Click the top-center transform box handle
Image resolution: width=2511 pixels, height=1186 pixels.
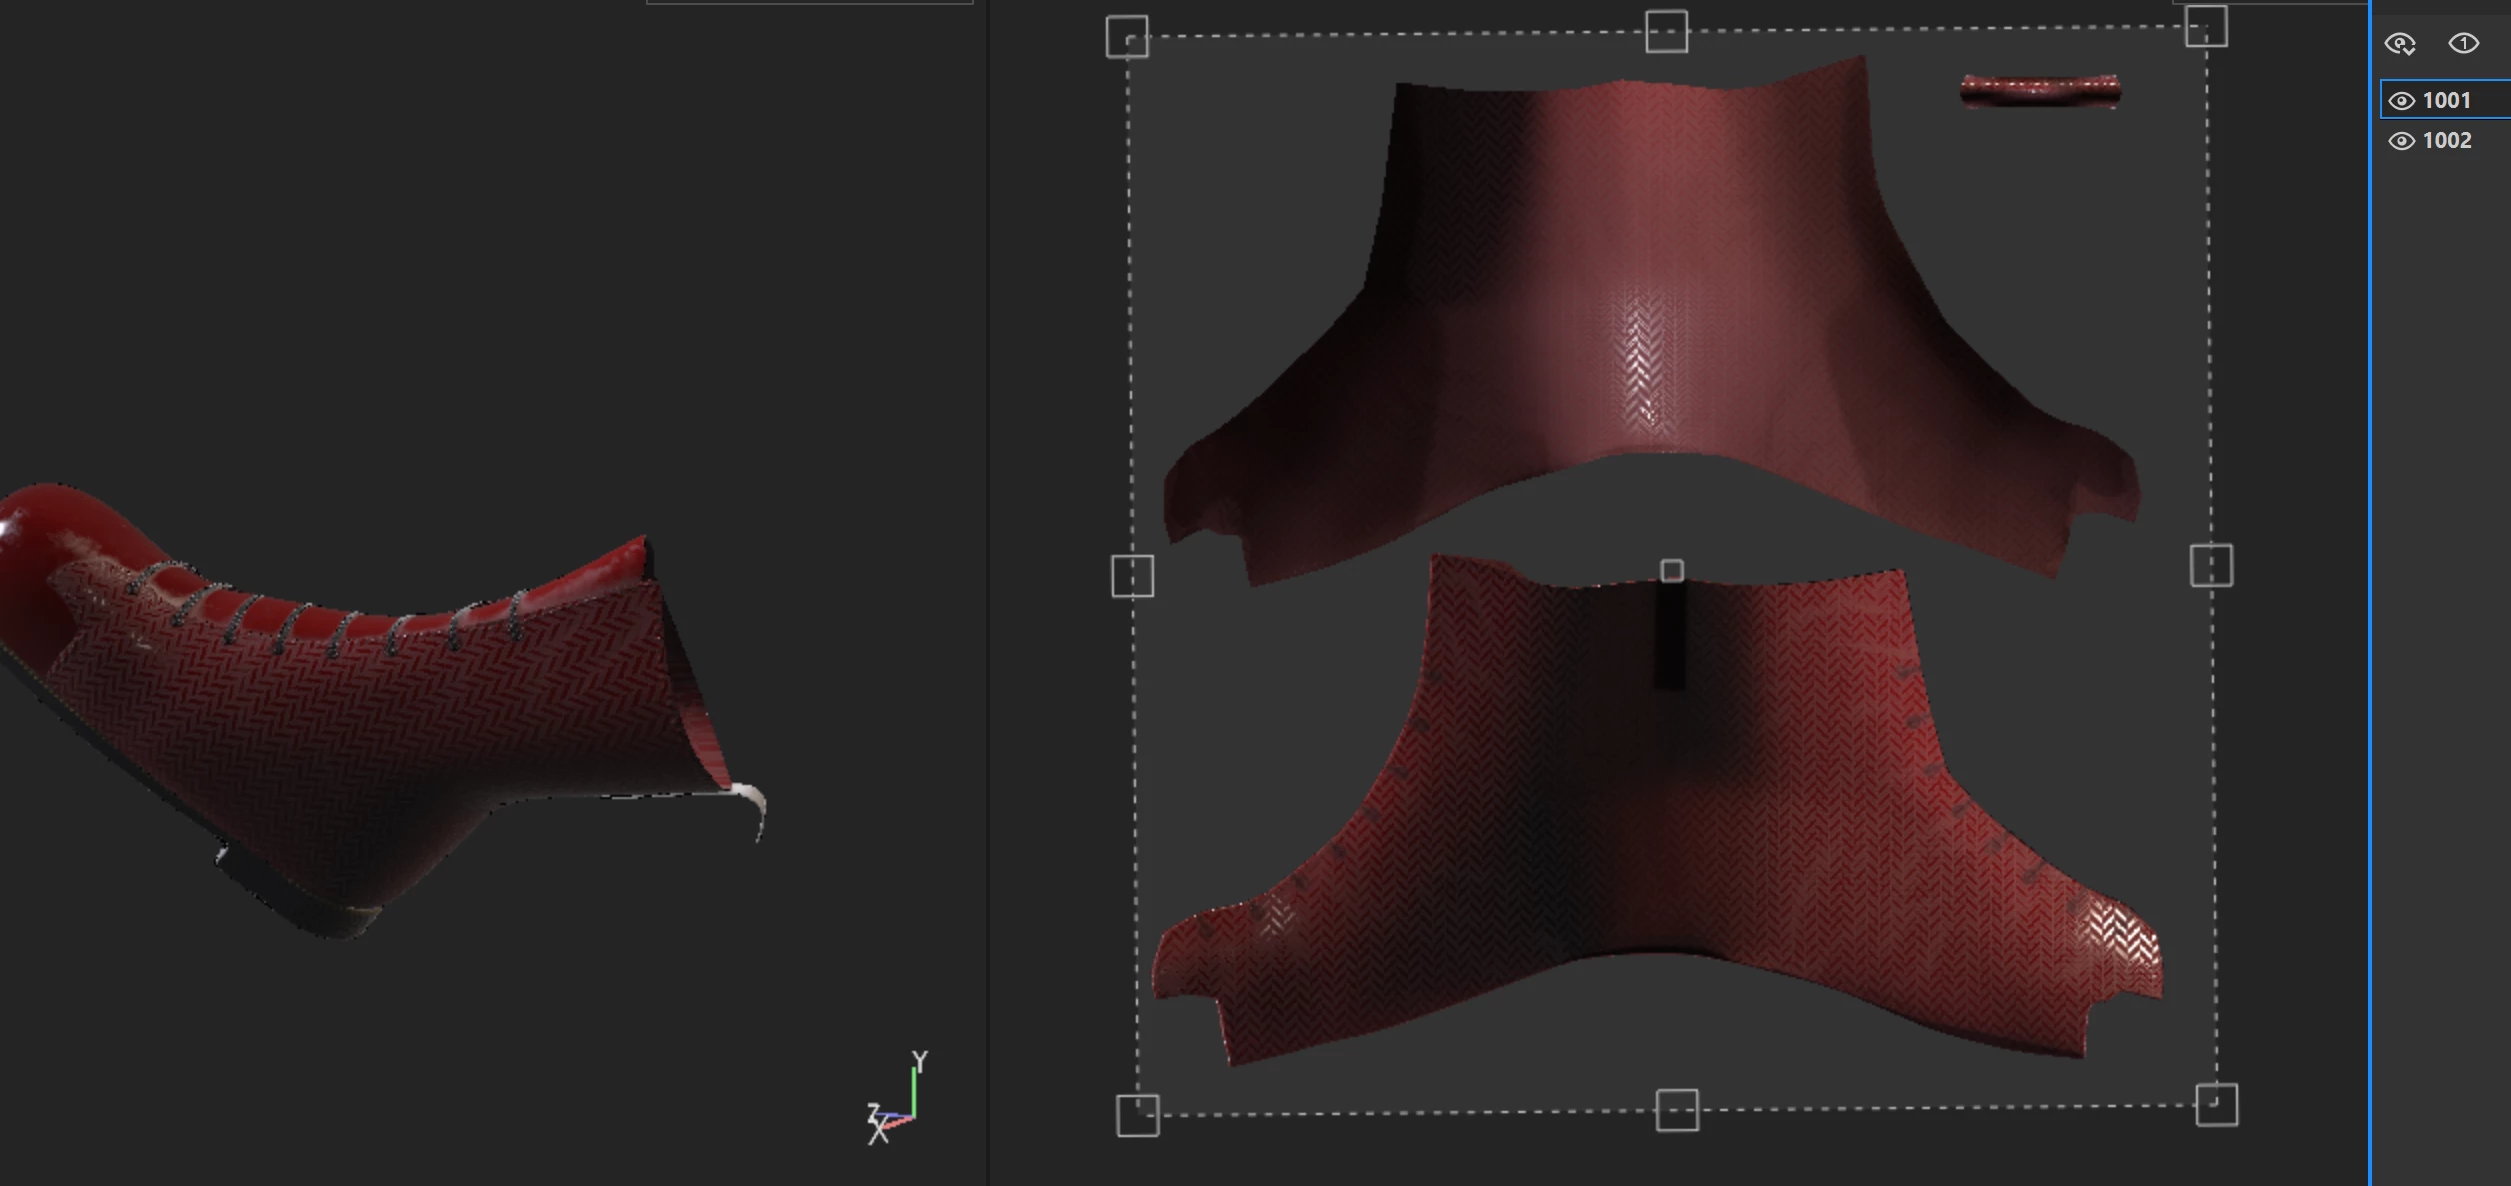click(1666, 32)
